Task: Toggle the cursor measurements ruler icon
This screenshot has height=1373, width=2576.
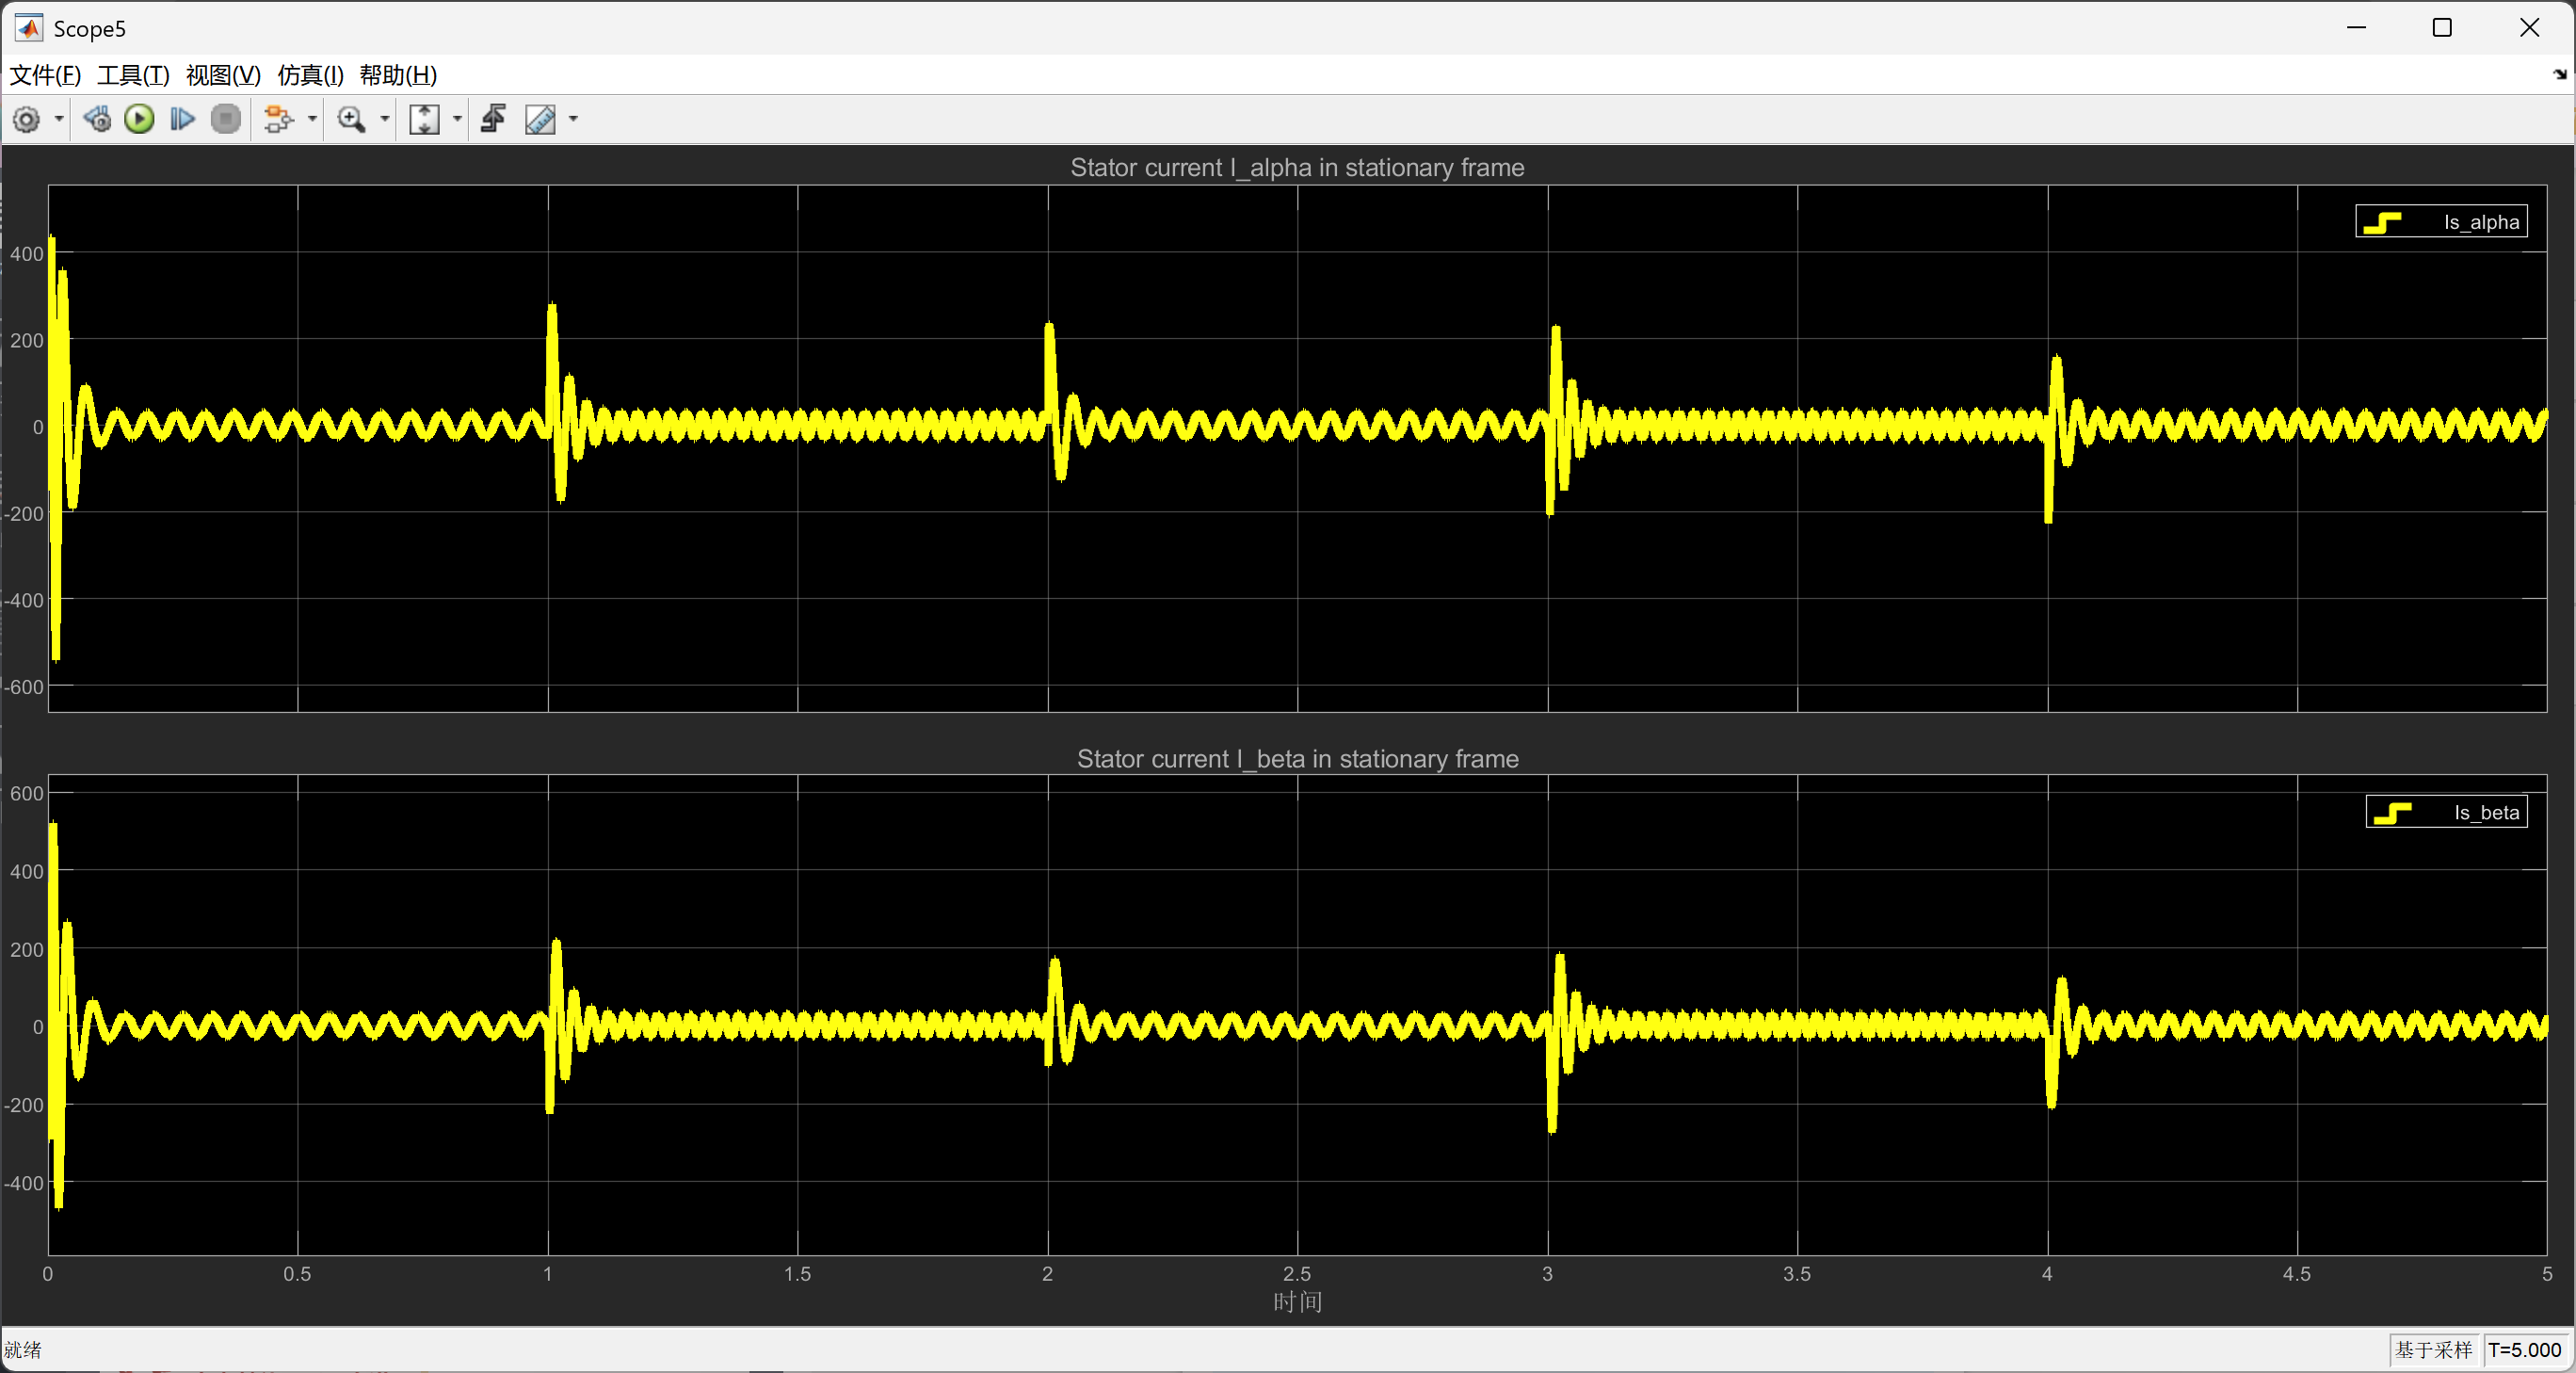Action: [540, 119]
